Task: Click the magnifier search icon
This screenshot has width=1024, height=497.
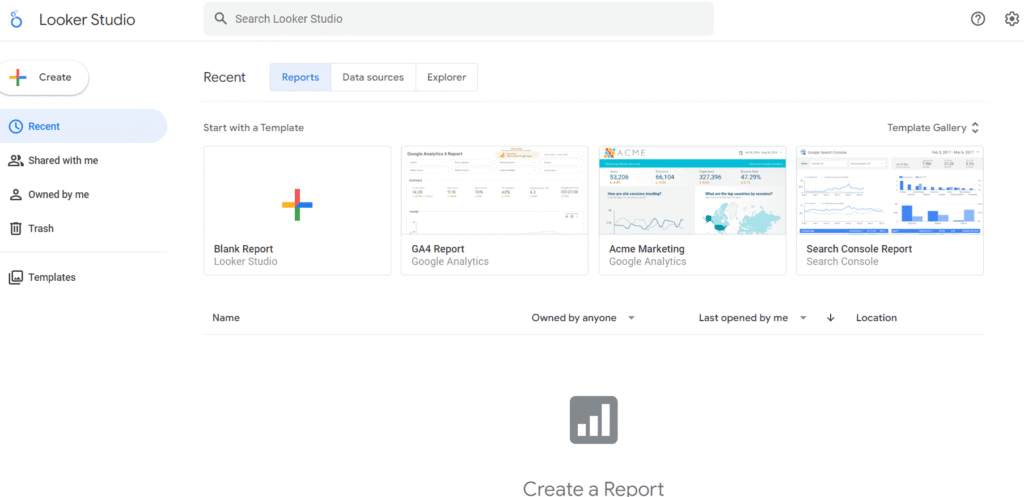Action: coord(221,19)
